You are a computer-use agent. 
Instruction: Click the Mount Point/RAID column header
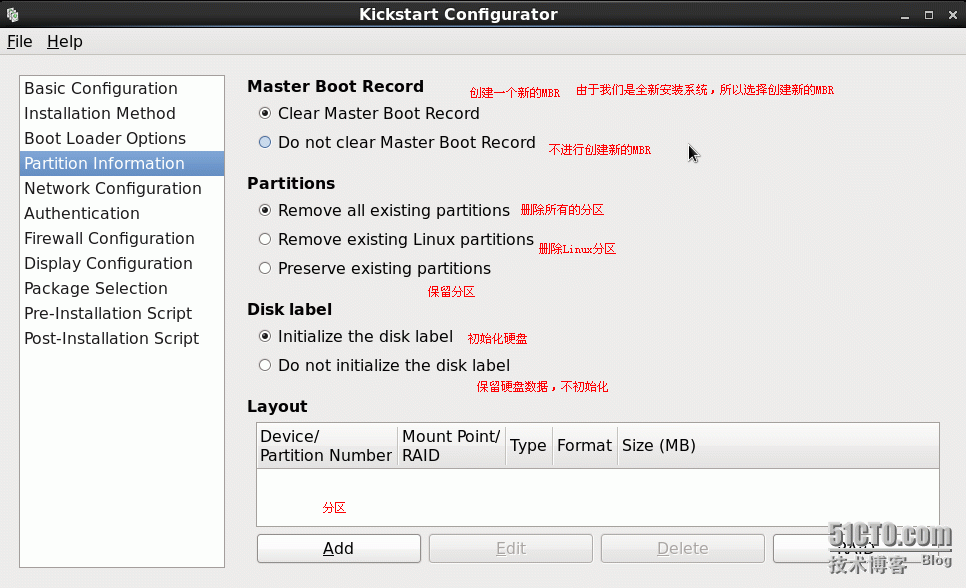tap(452, 446)
